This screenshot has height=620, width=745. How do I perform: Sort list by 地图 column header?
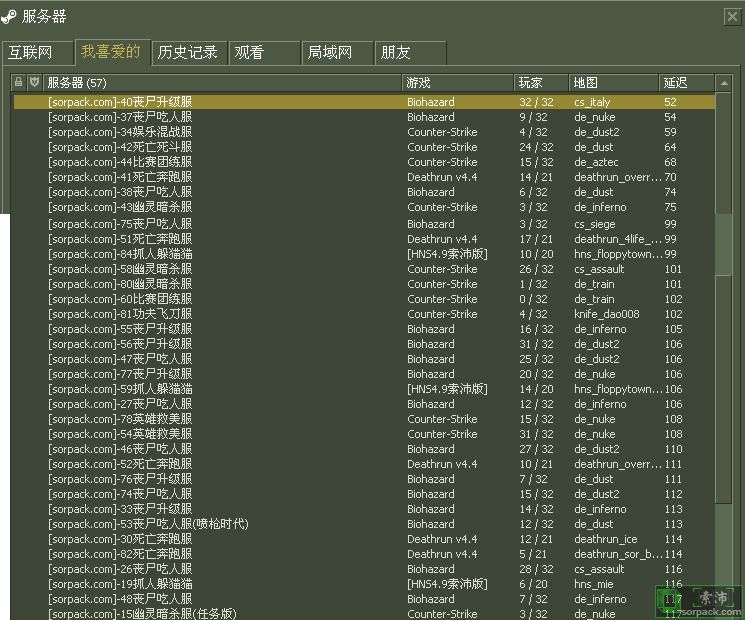pos(612,82)
